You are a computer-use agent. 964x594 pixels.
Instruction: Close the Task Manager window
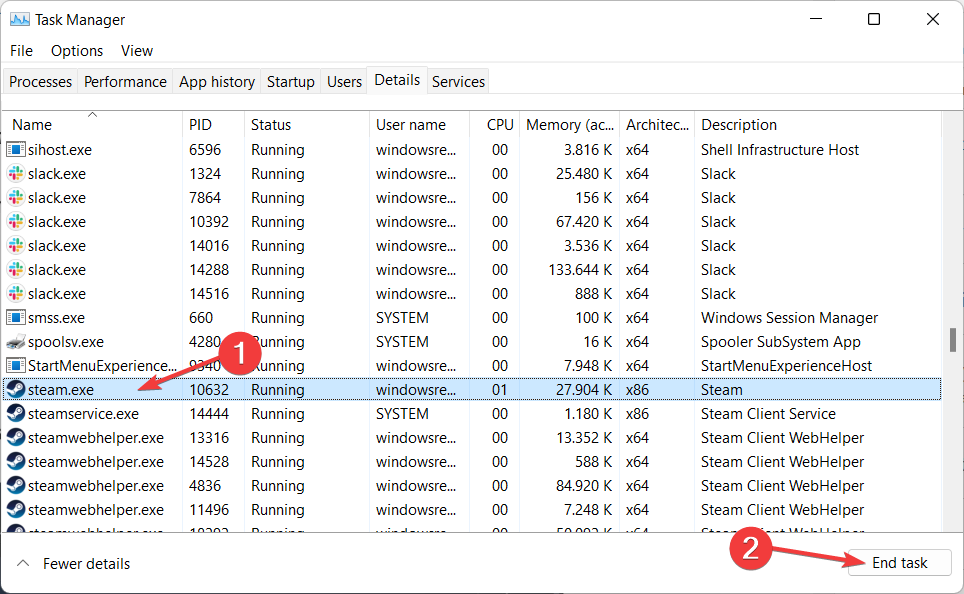933,19
